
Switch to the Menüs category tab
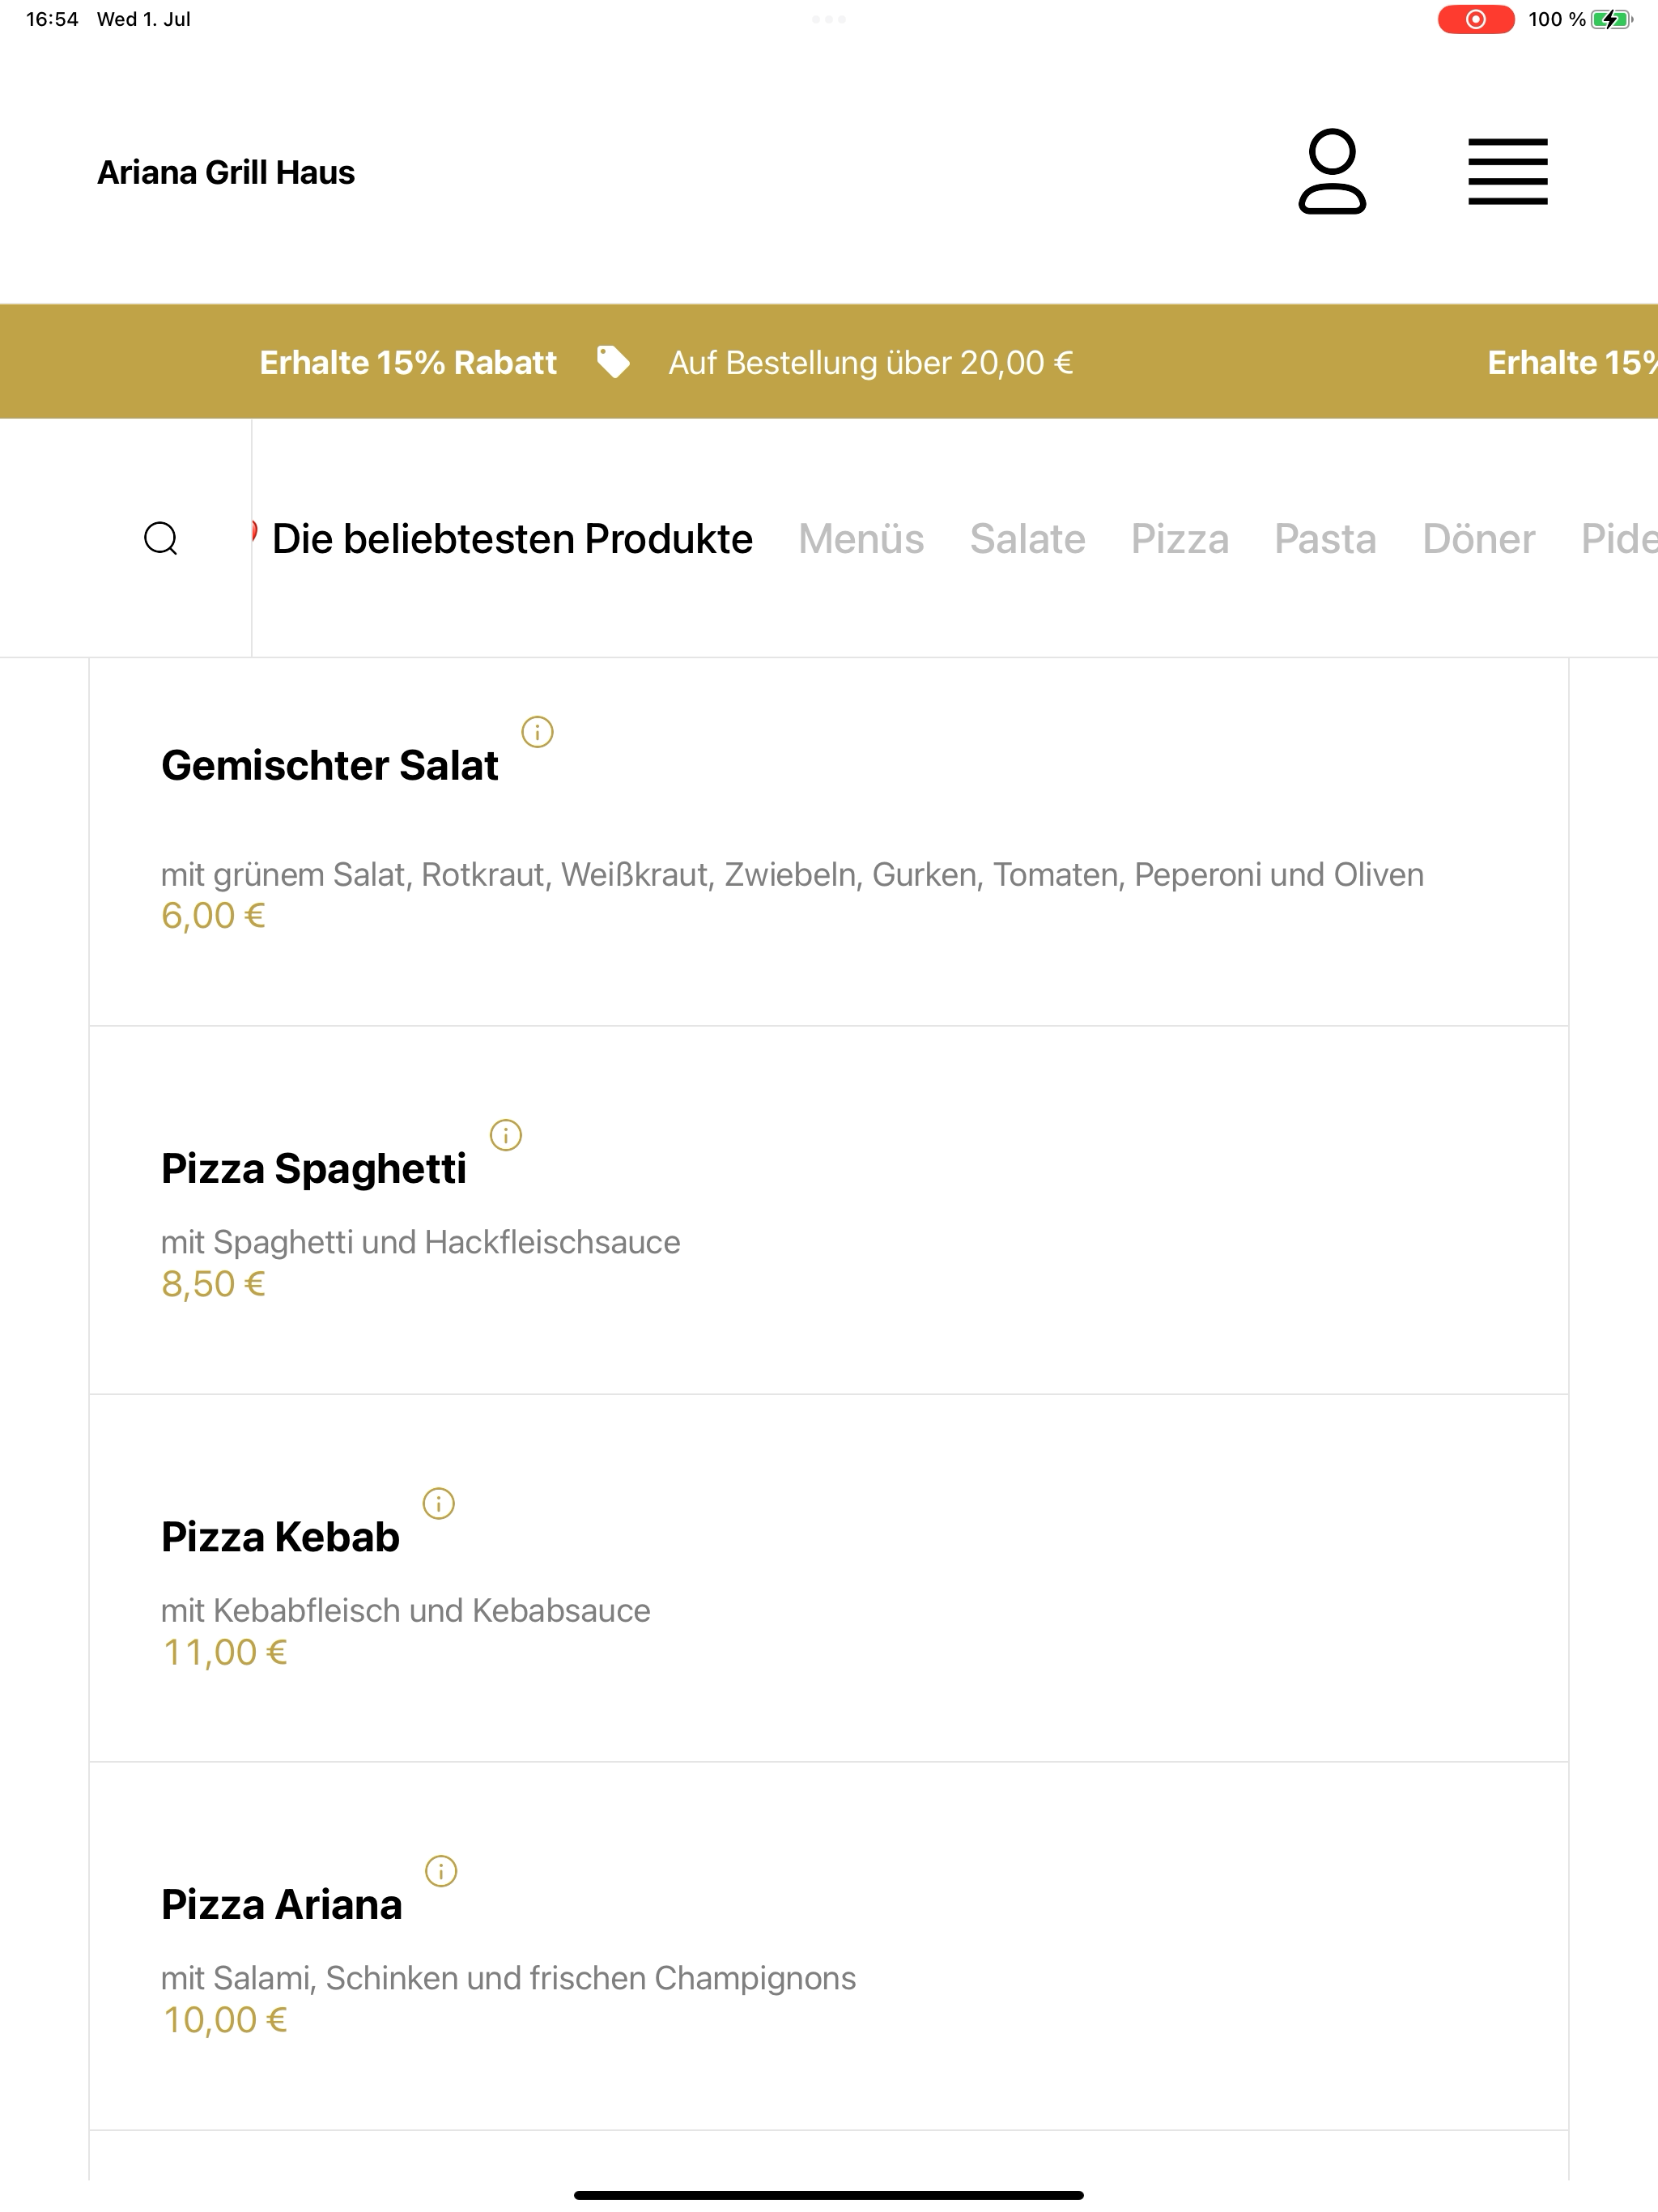(861, 538)
